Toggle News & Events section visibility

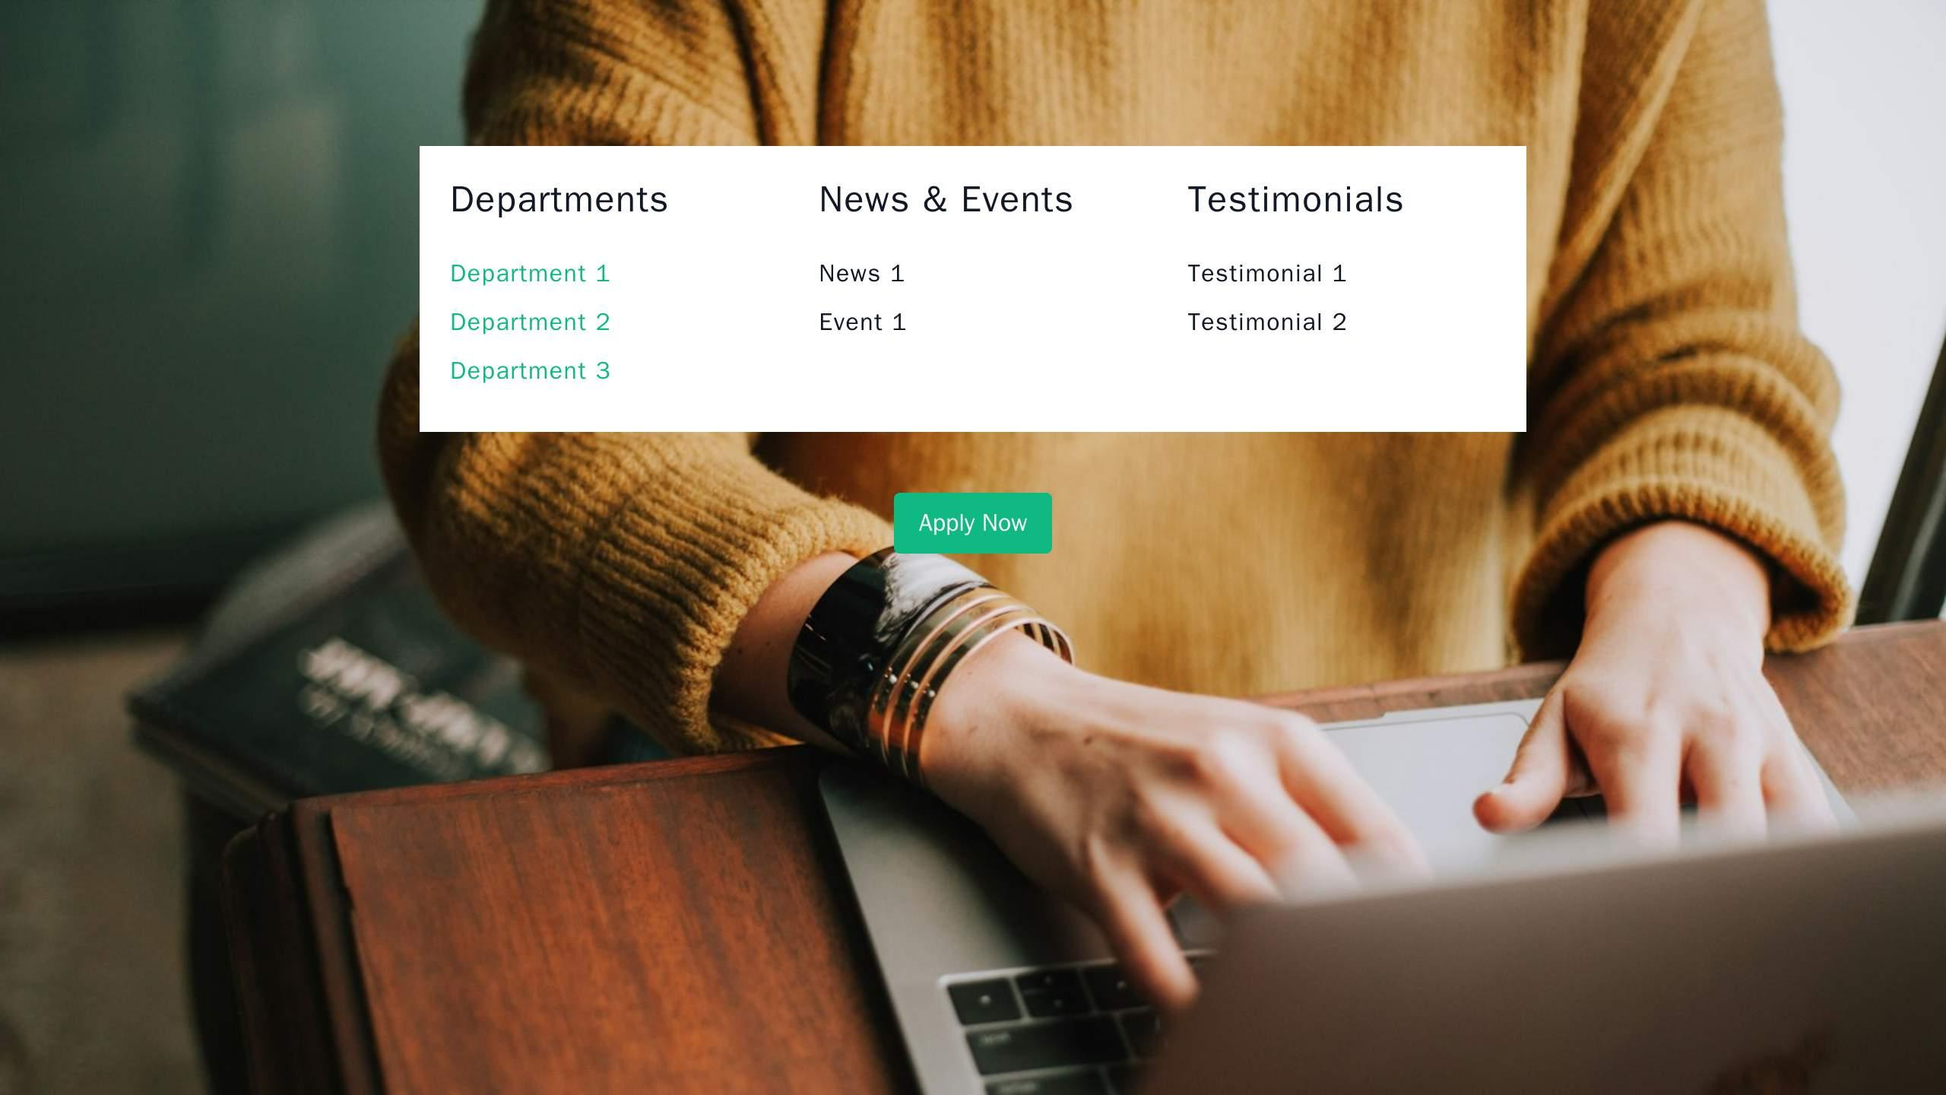click(x=946, y=199)
